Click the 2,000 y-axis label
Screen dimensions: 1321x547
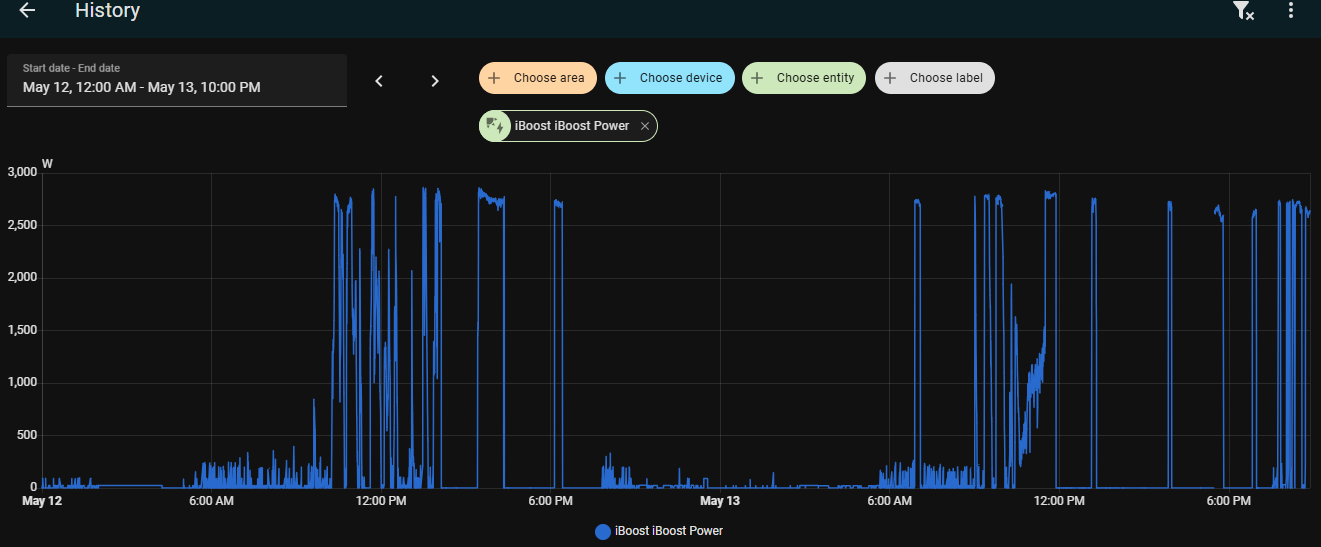[x=21, y=277]
